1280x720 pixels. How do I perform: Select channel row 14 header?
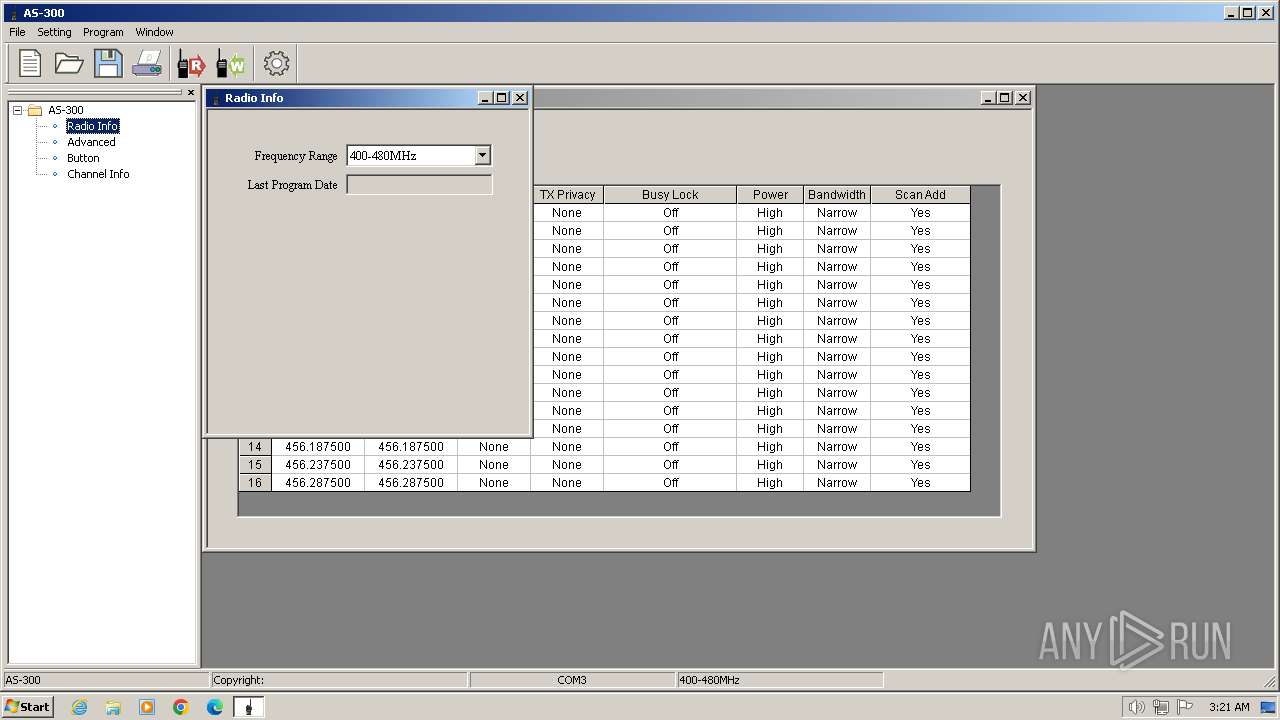(255, 447)
